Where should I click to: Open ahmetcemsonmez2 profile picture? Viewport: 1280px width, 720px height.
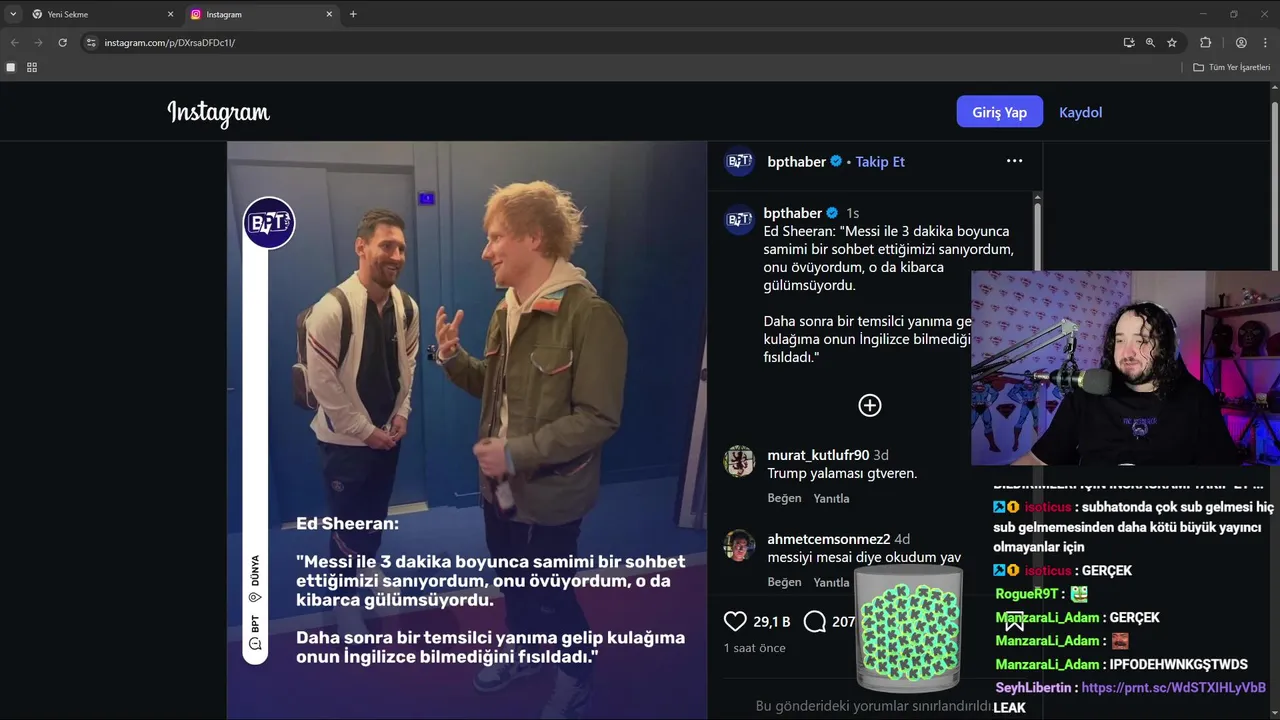(739, 545)
